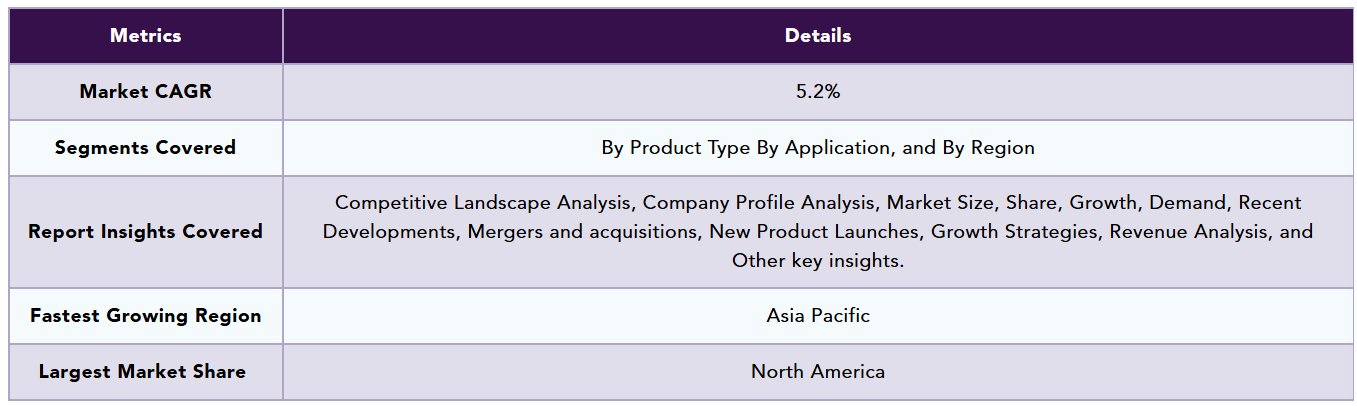The image size is (1357, 406).
Task: Select the Report Insights Covered label
Action: pos(146,232)
